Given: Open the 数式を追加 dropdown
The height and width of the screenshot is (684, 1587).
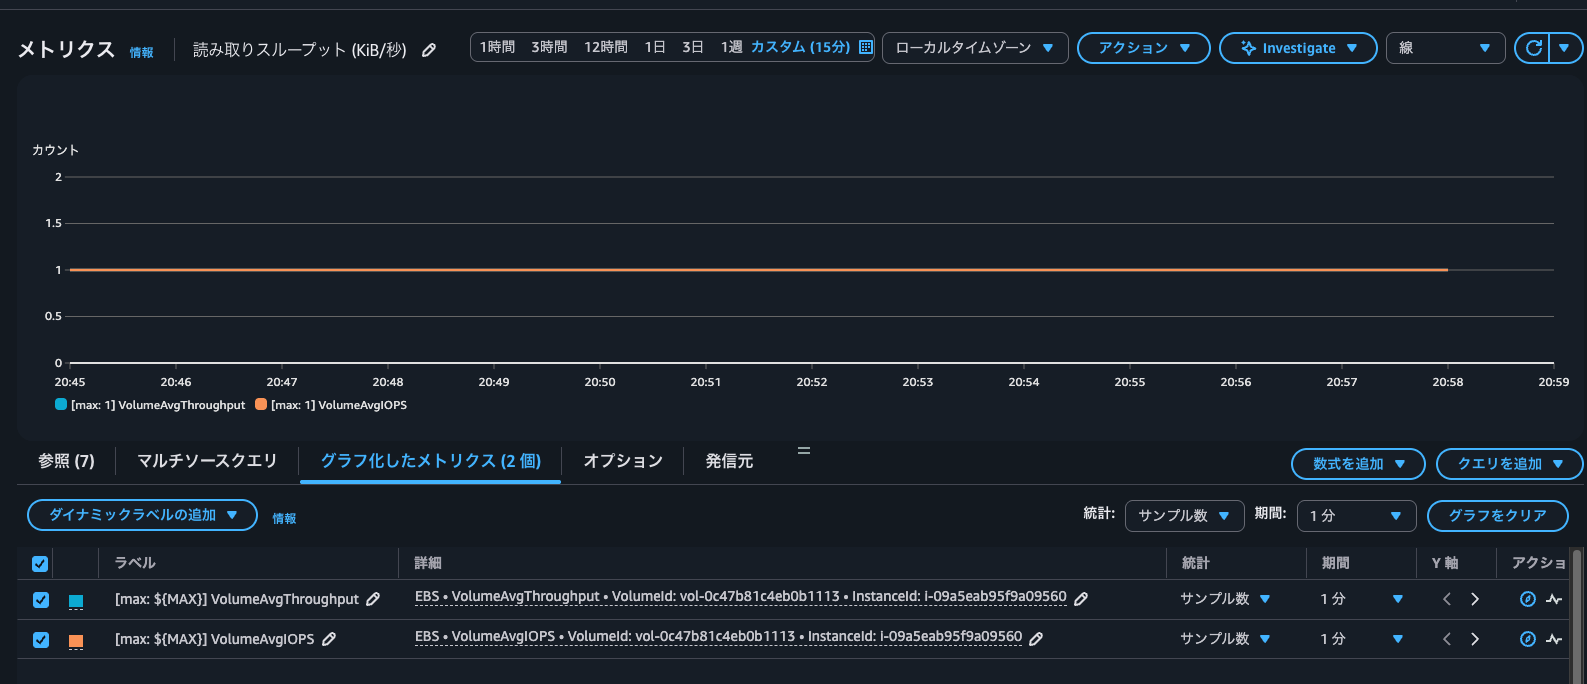Looking at the screenshot, I should pos(1358,464).
